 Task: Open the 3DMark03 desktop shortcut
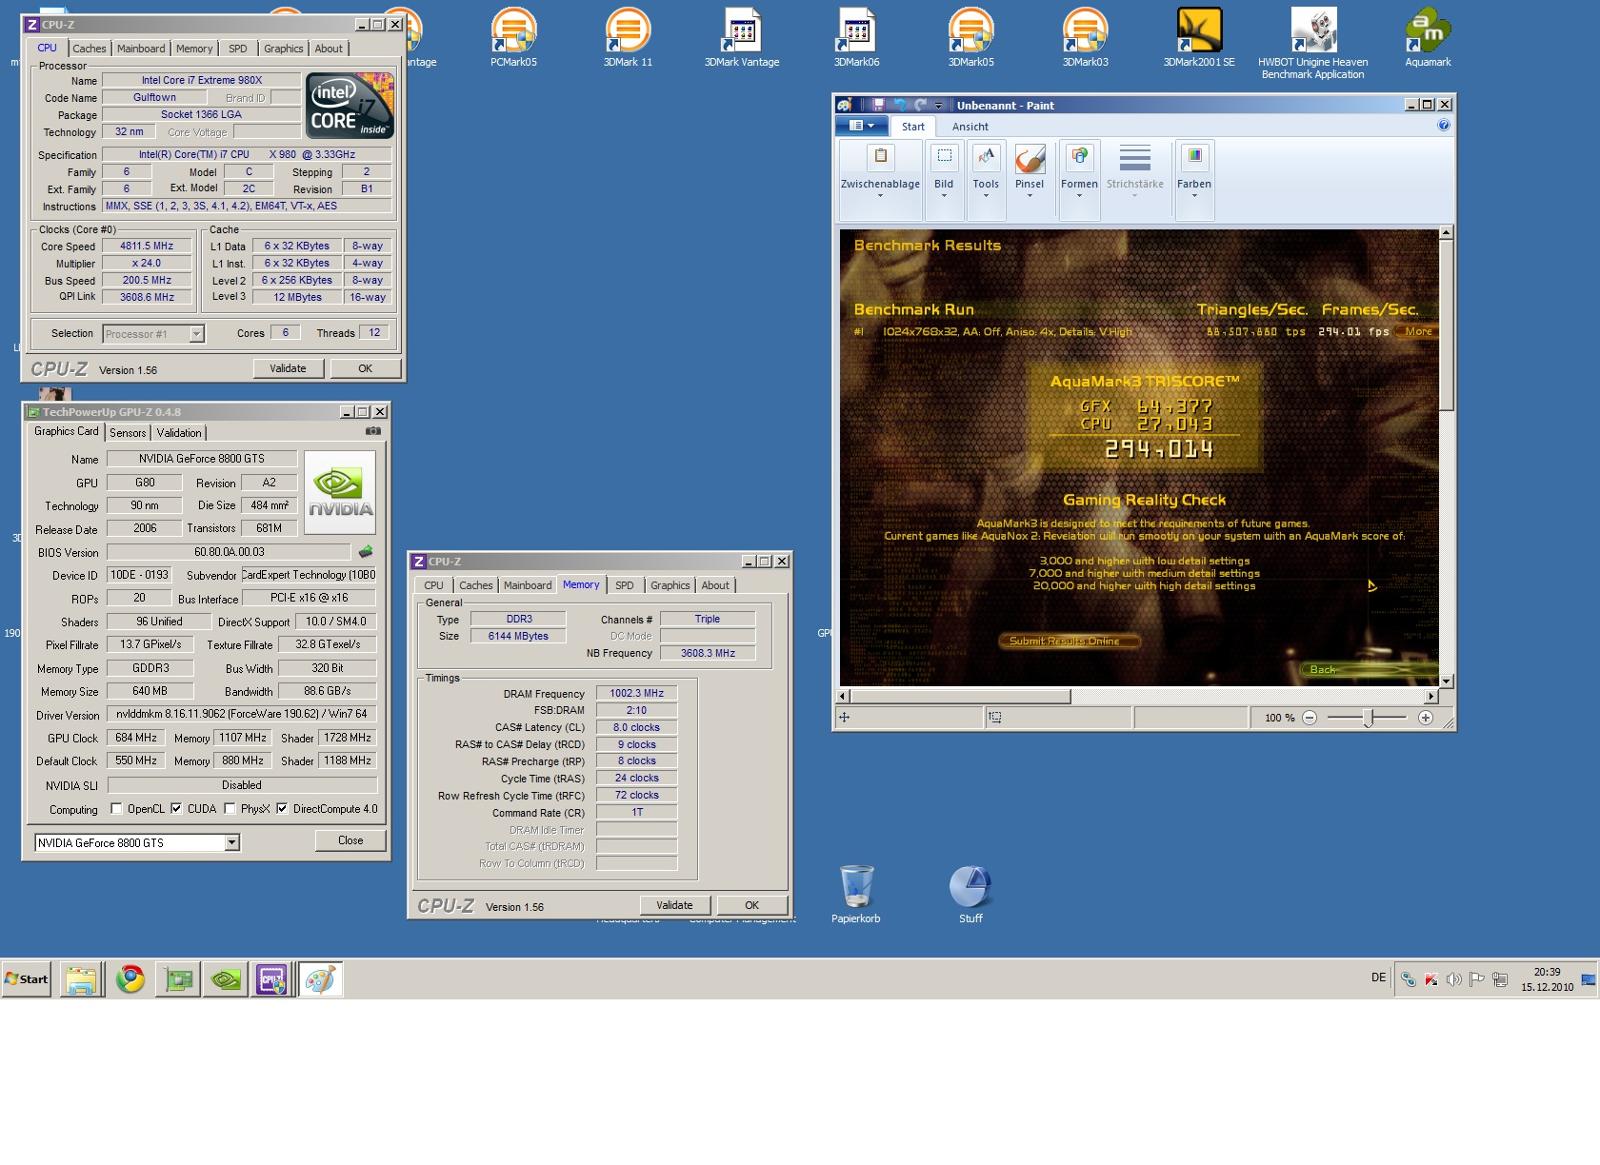(1085, 36)
